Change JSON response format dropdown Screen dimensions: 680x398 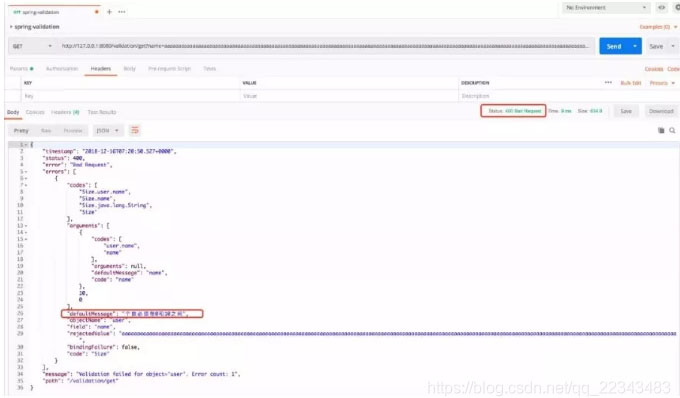coord(108,130)
